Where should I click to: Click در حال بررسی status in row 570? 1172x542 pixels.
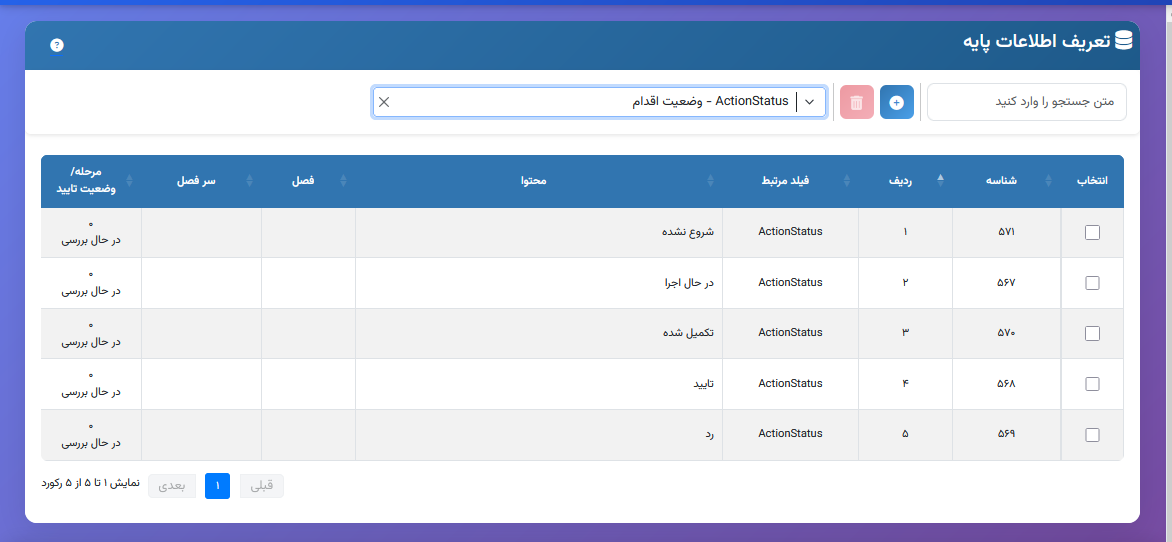[91, 342]
